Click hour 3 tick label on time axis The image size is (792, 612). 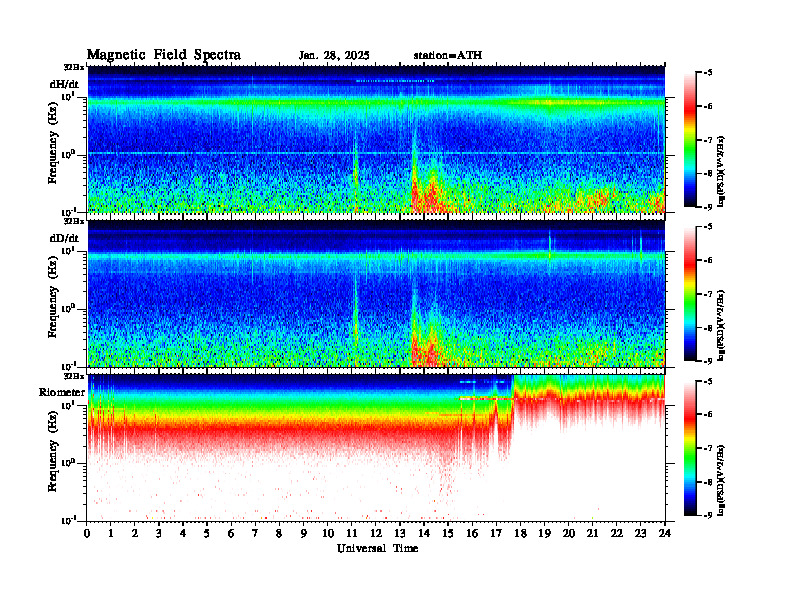[159, 534]
